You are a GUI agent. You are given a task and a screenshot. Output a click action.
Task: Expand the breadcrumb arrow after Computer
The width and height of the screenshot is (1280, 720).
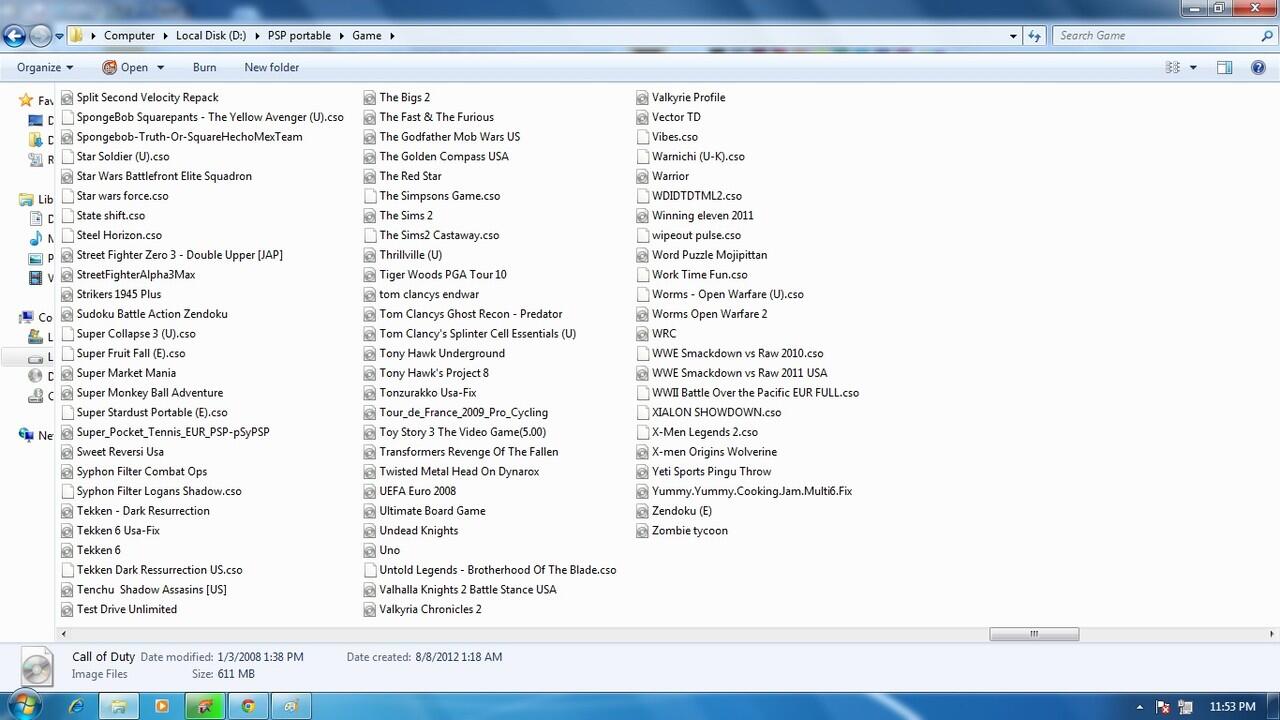tap(165, 36)
